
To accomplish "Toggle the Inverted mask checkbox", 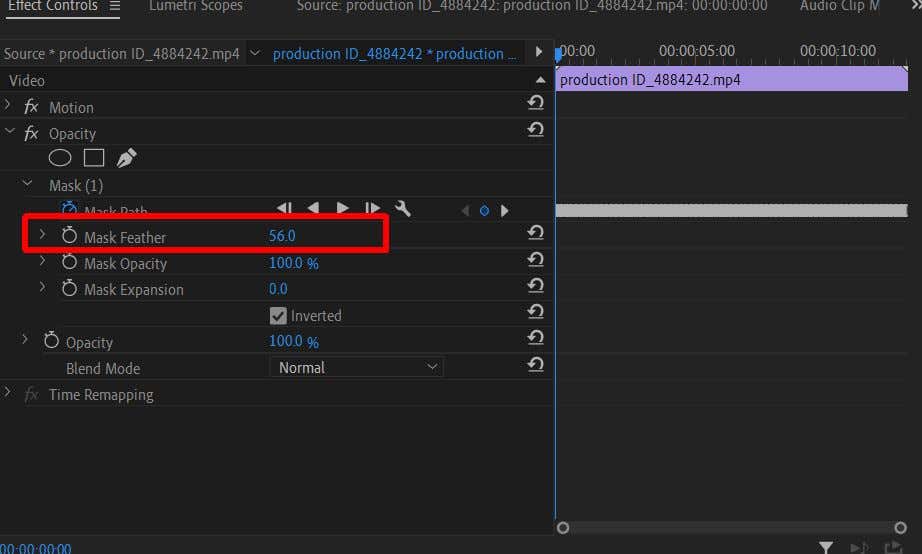I will pyautogui.click(x=278, y=315).
